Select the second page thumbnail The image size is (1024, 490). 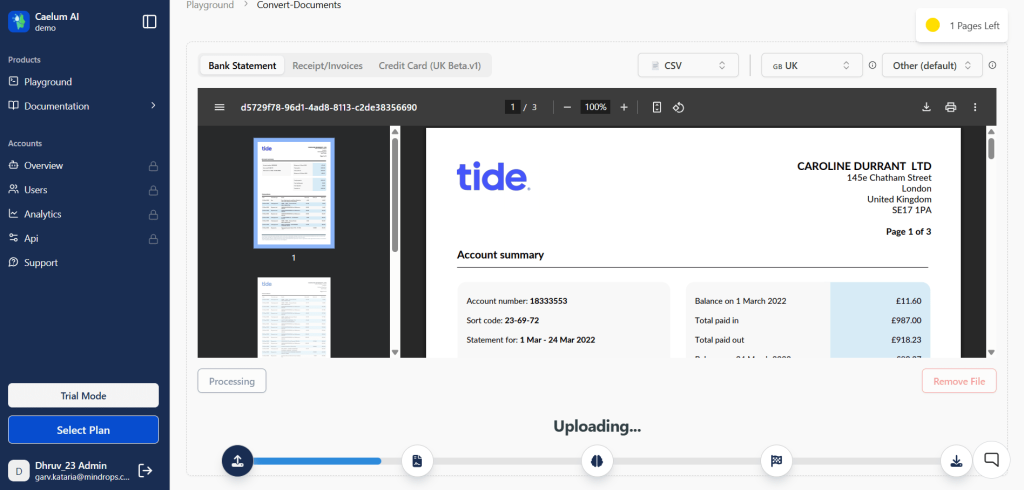(x=294, y=317)
